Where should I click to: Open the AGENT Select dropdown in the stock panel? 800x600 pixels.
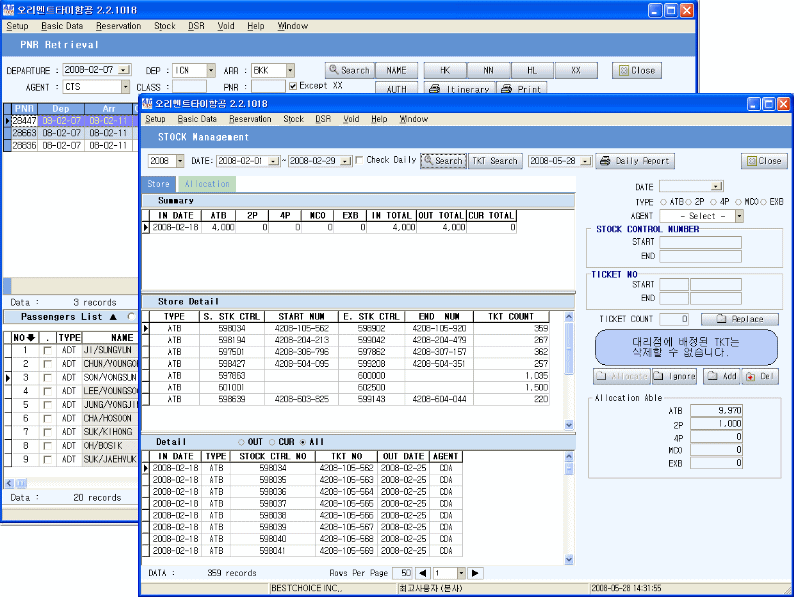point(739,216)
